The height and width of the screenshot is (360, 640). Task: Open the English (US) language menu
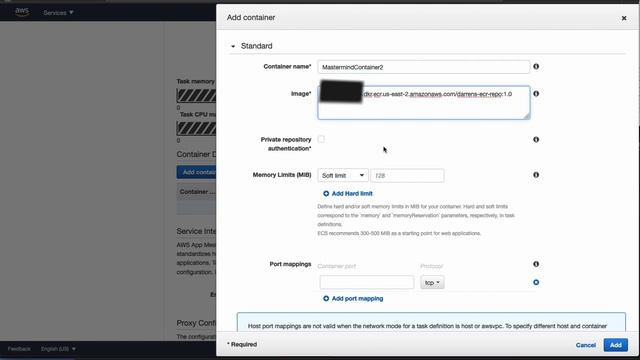pyautogui.click(x=58, y=349)
